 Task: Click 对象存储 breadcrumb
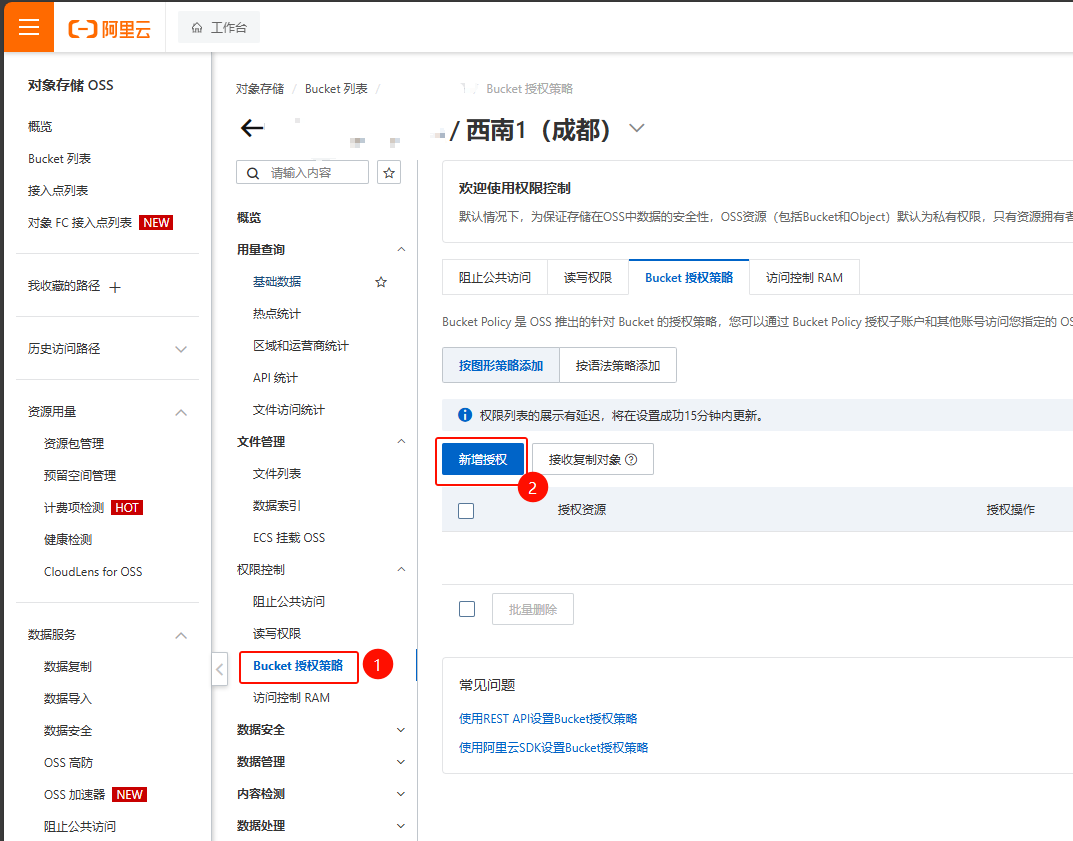[260, 89]
